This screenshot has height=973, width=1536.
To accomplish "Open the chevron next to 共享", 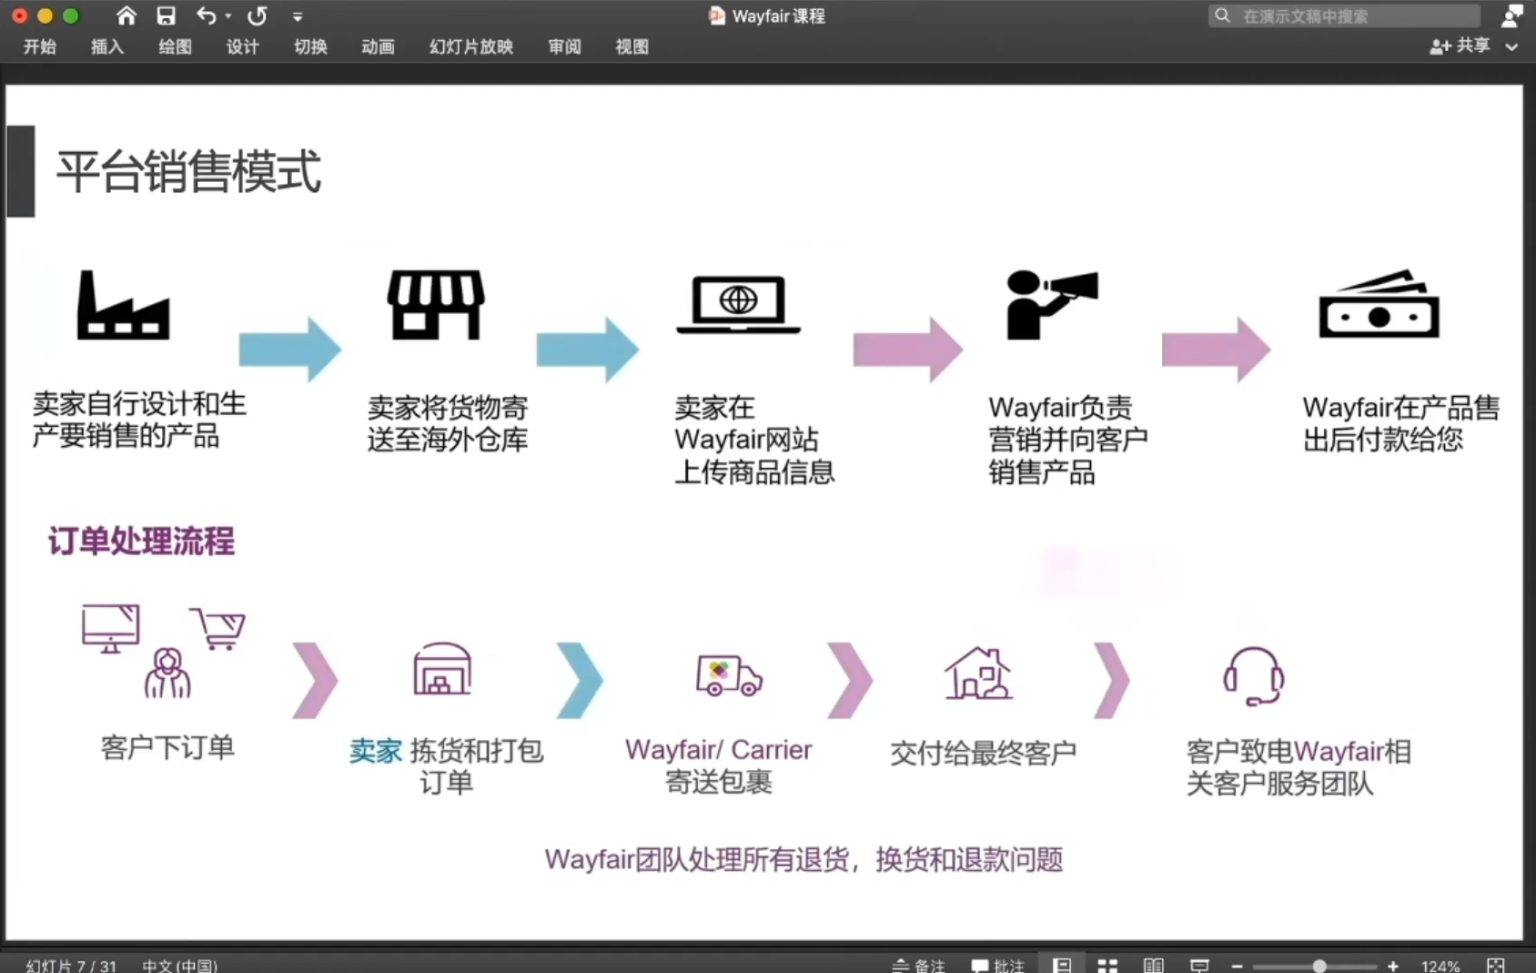I will (1510, 45).
